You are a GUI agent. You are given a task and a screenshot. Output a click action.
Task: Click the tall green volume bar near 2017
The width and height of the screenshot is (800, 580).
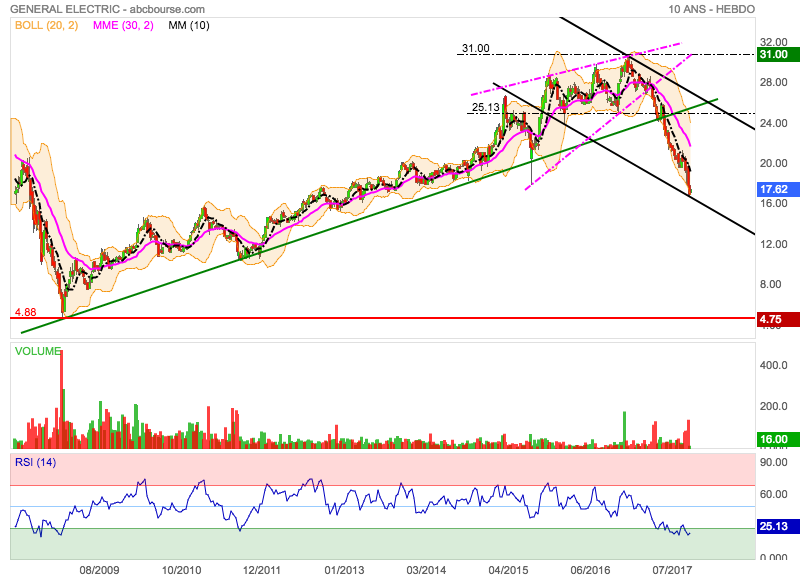pos(624,430)
